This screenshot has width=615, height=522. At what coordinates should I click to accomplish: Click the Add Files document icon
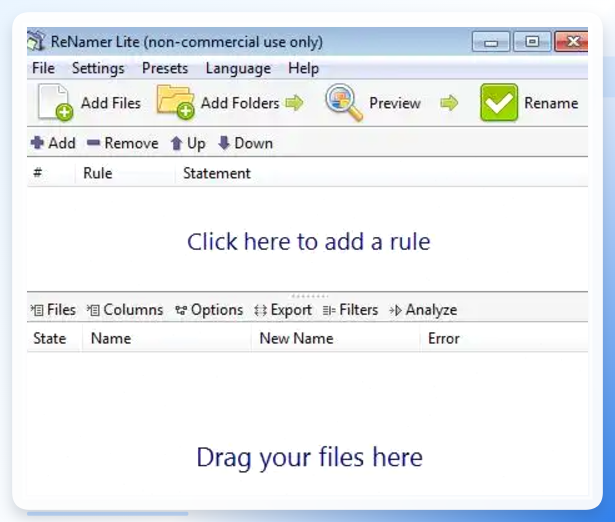click(55, 102)
